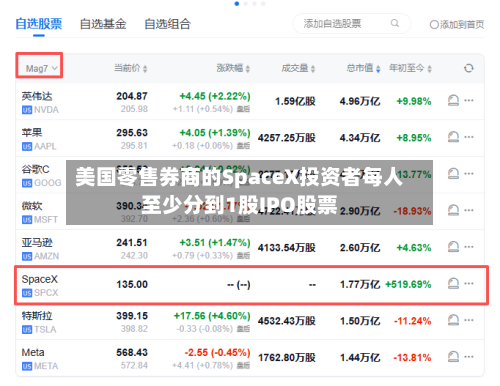
Task: Click the 399.15 price of 特斯拉
Action: point(132,316)
